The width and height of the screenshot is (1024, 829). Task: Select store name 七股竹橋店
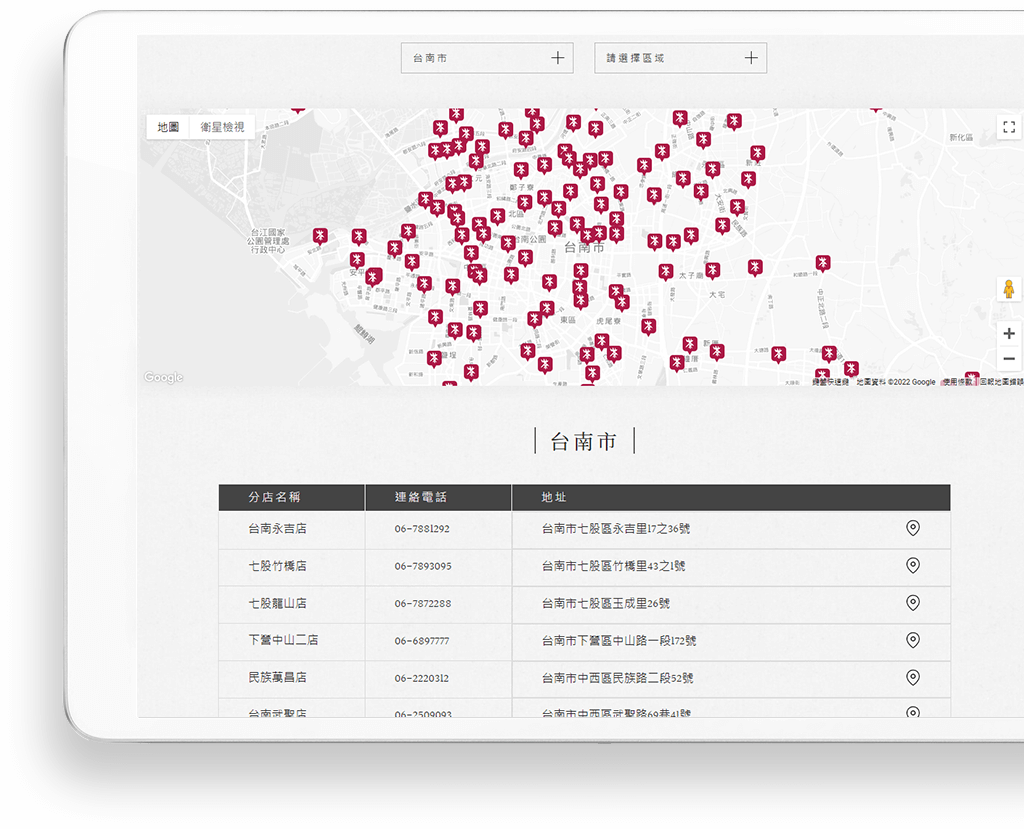pyautogui.click(x=278, y=566)
